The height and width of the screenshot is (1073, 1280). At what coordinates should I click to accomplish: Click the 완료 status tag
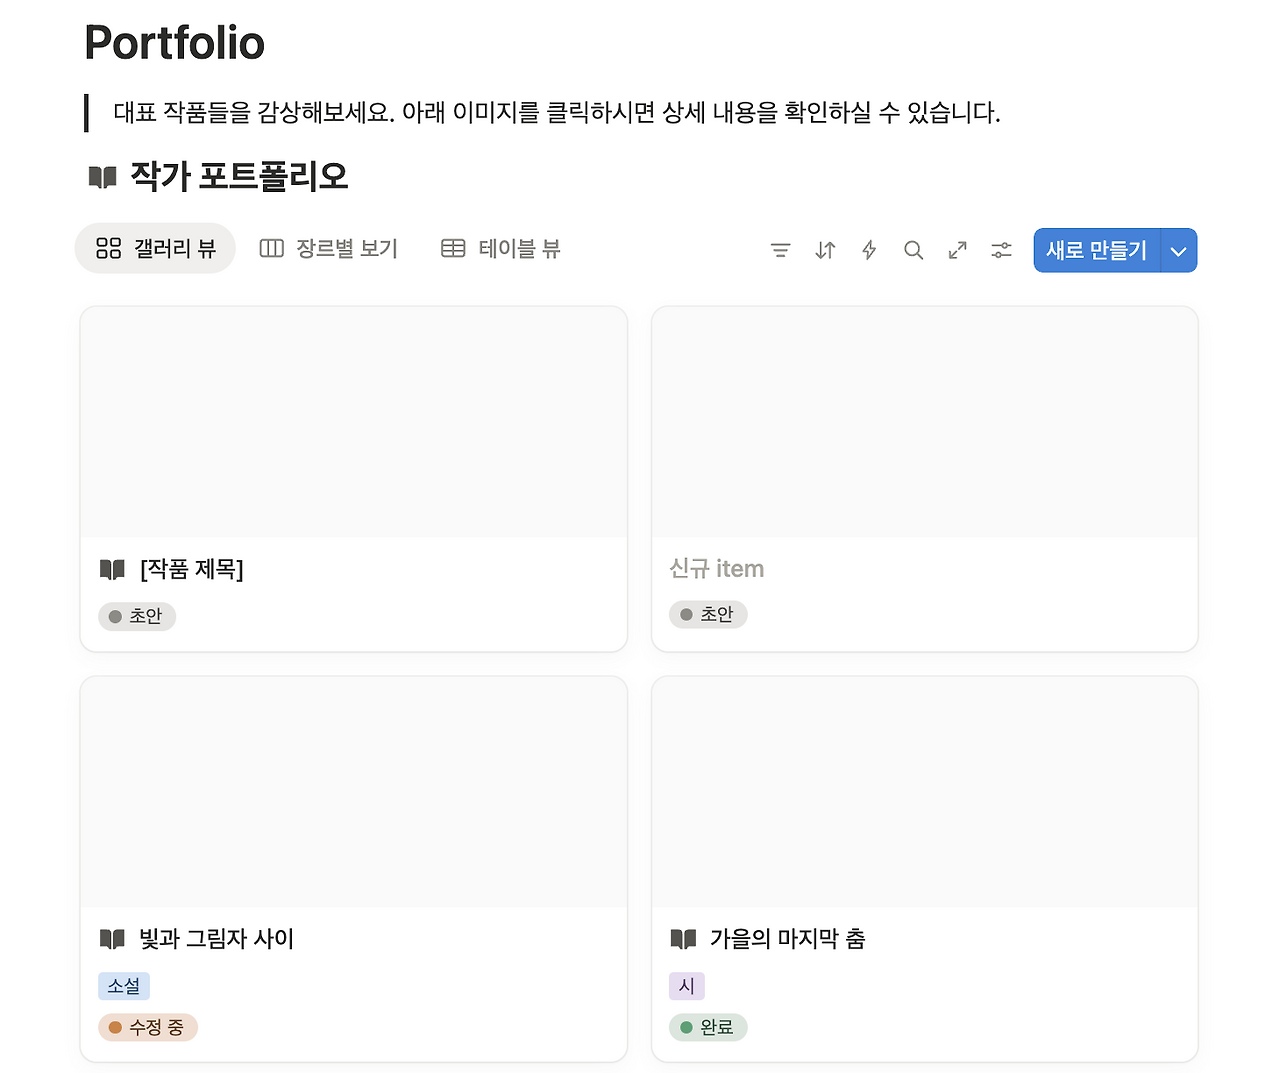(x=708, y=1027)
